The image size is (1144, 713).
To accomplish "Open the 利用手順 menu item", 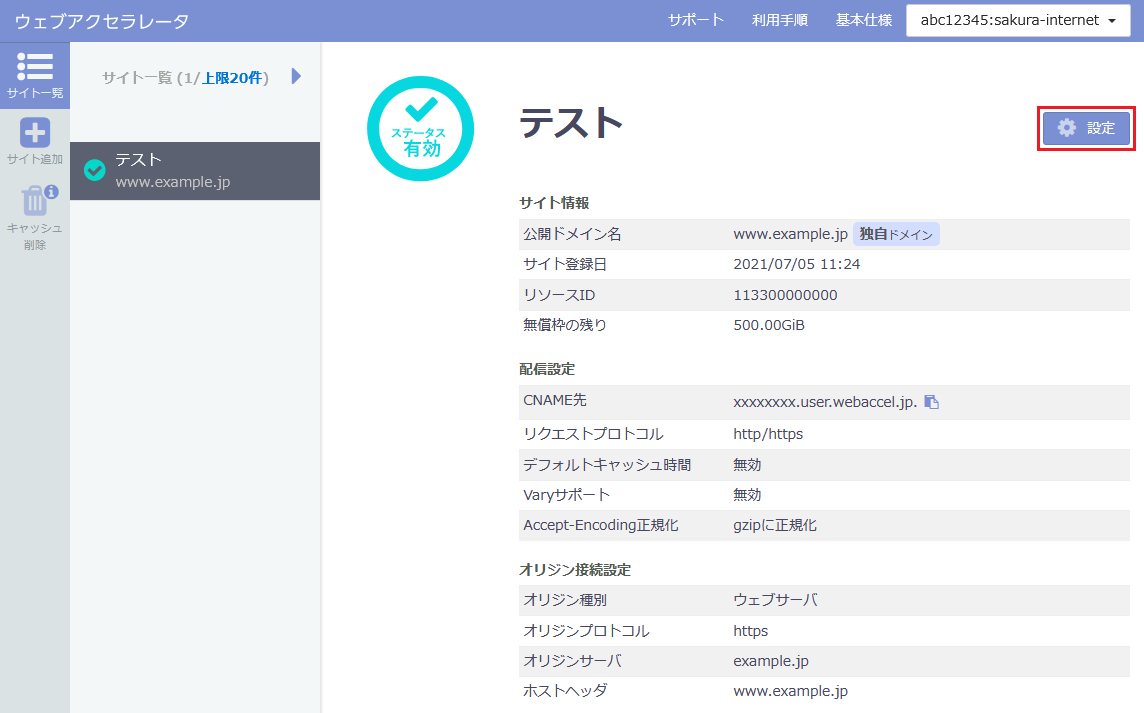I will click(x=780, y=20).
